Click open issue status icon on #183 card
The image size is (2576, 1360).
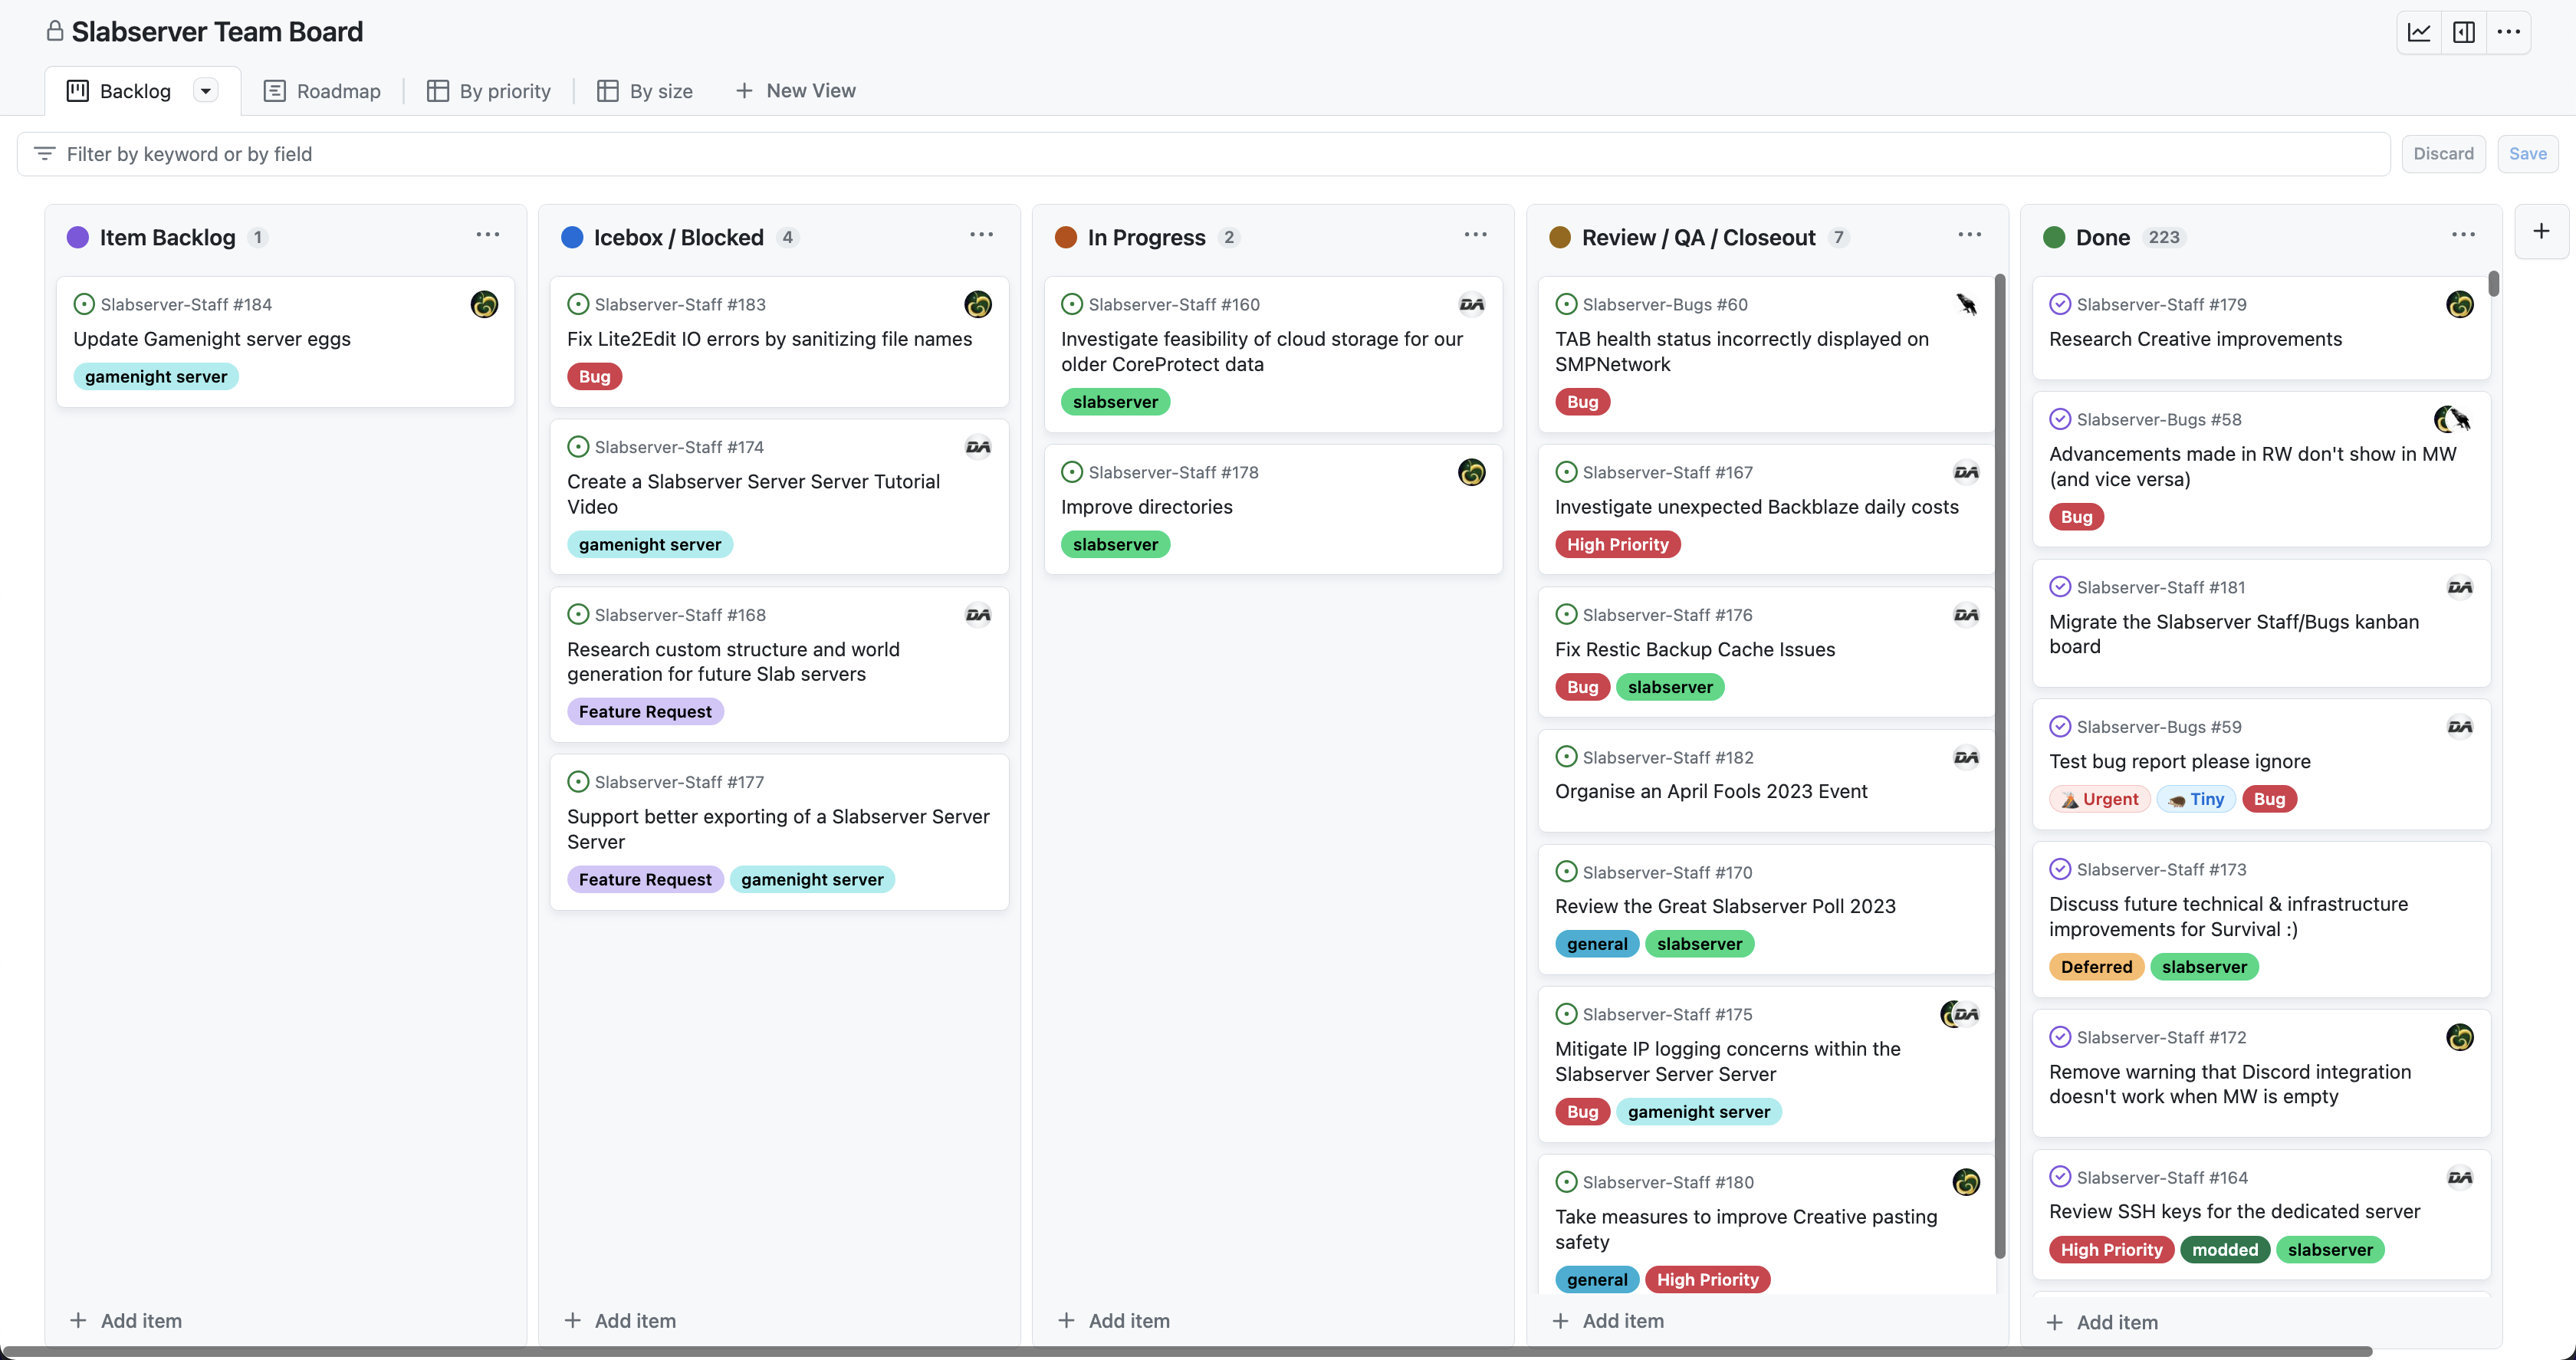pyautogui.click(x=578, y=304)
